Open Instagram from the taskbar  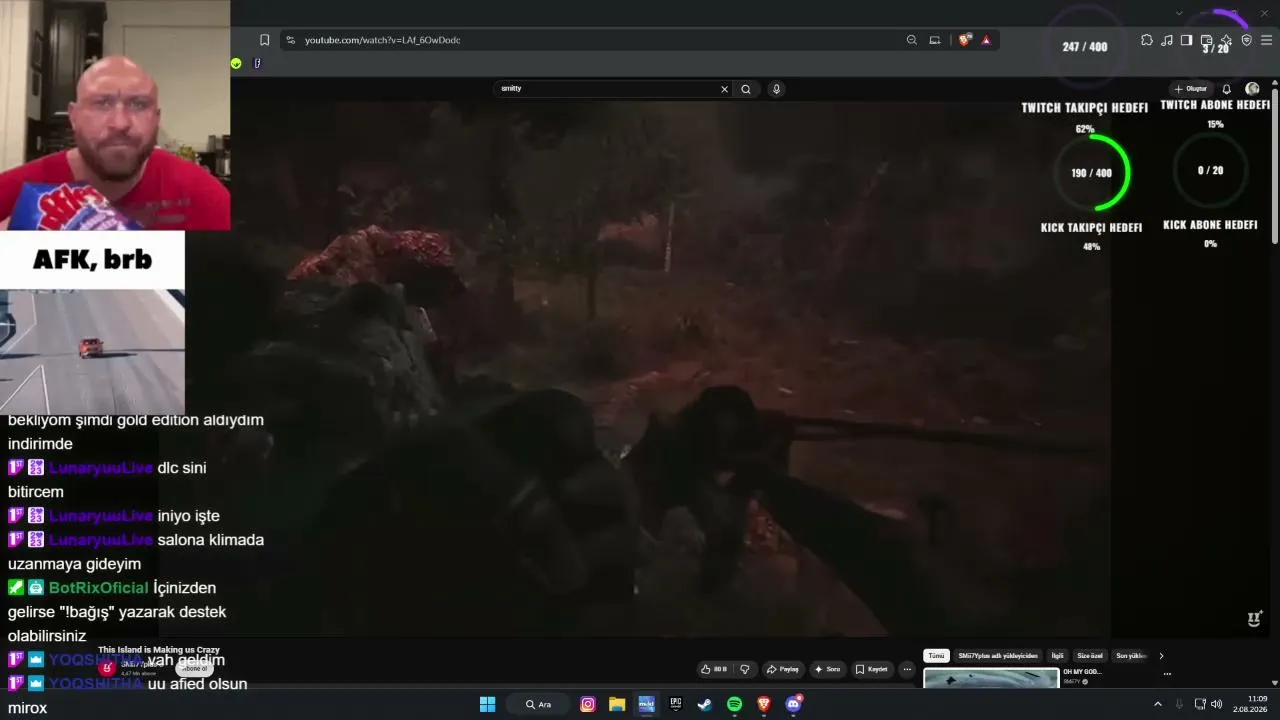588,704
